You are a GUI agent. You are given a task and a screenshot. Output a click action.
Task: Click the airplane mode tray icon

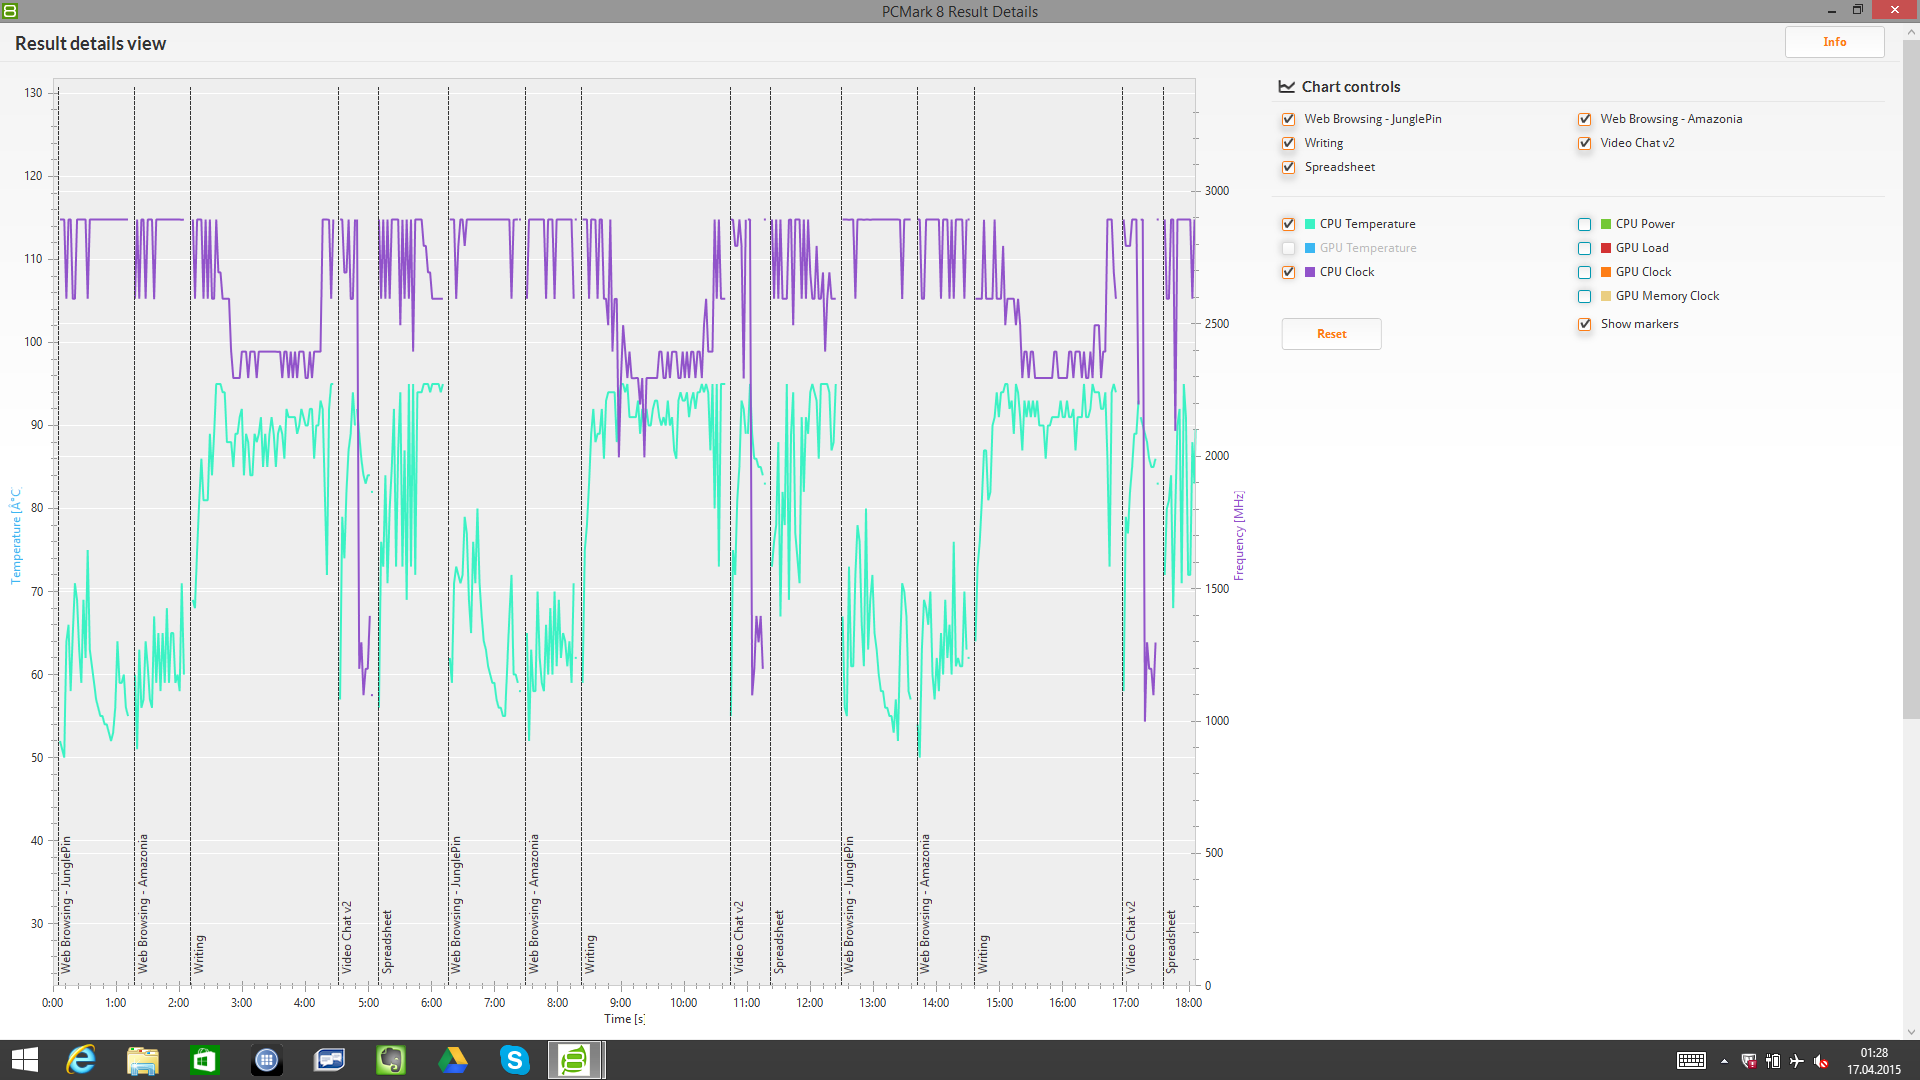click(1797, 1061)
